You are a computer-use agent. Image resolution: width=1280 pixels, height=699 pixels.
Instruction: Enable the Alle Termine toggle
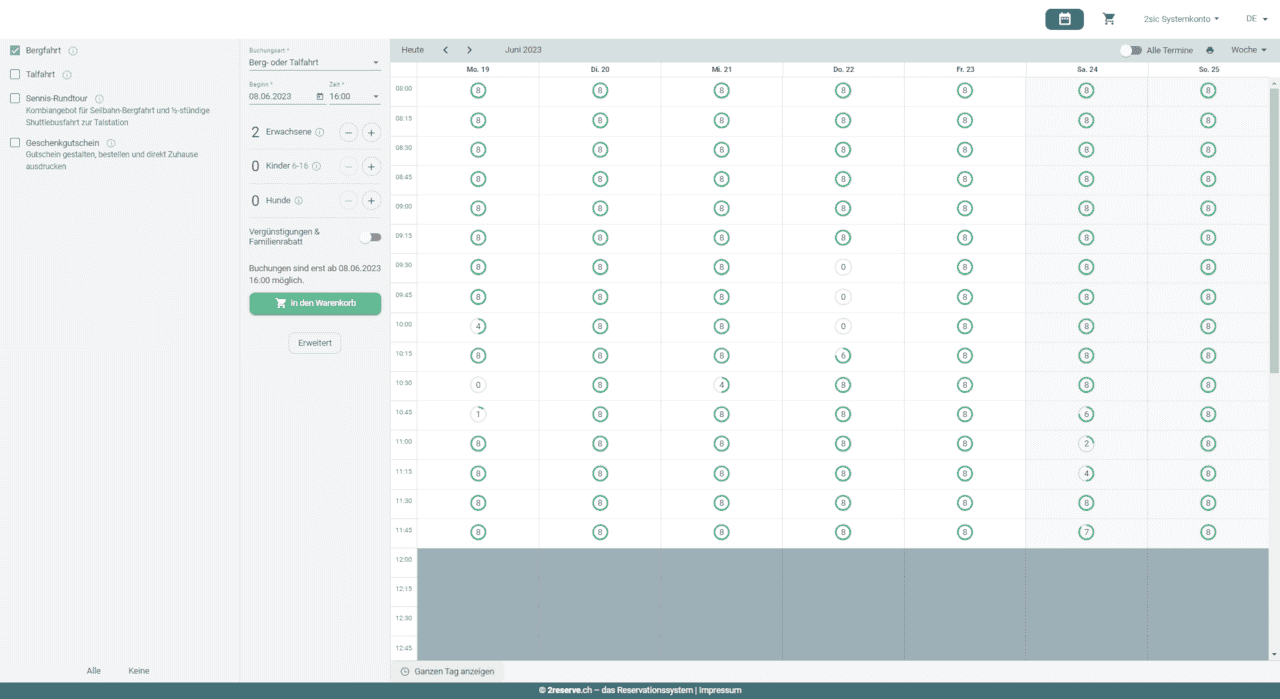click(1130, 50)
